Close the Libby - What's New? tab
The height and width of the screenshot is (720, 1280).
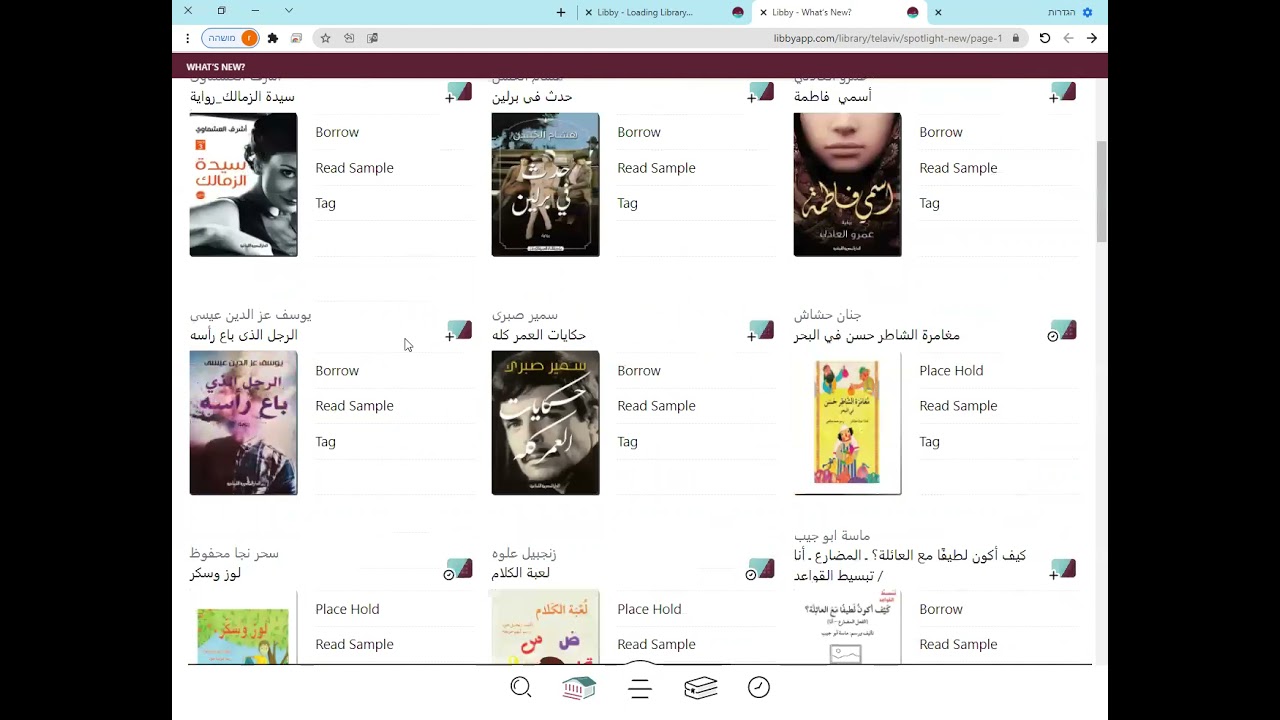pos(763,12)
